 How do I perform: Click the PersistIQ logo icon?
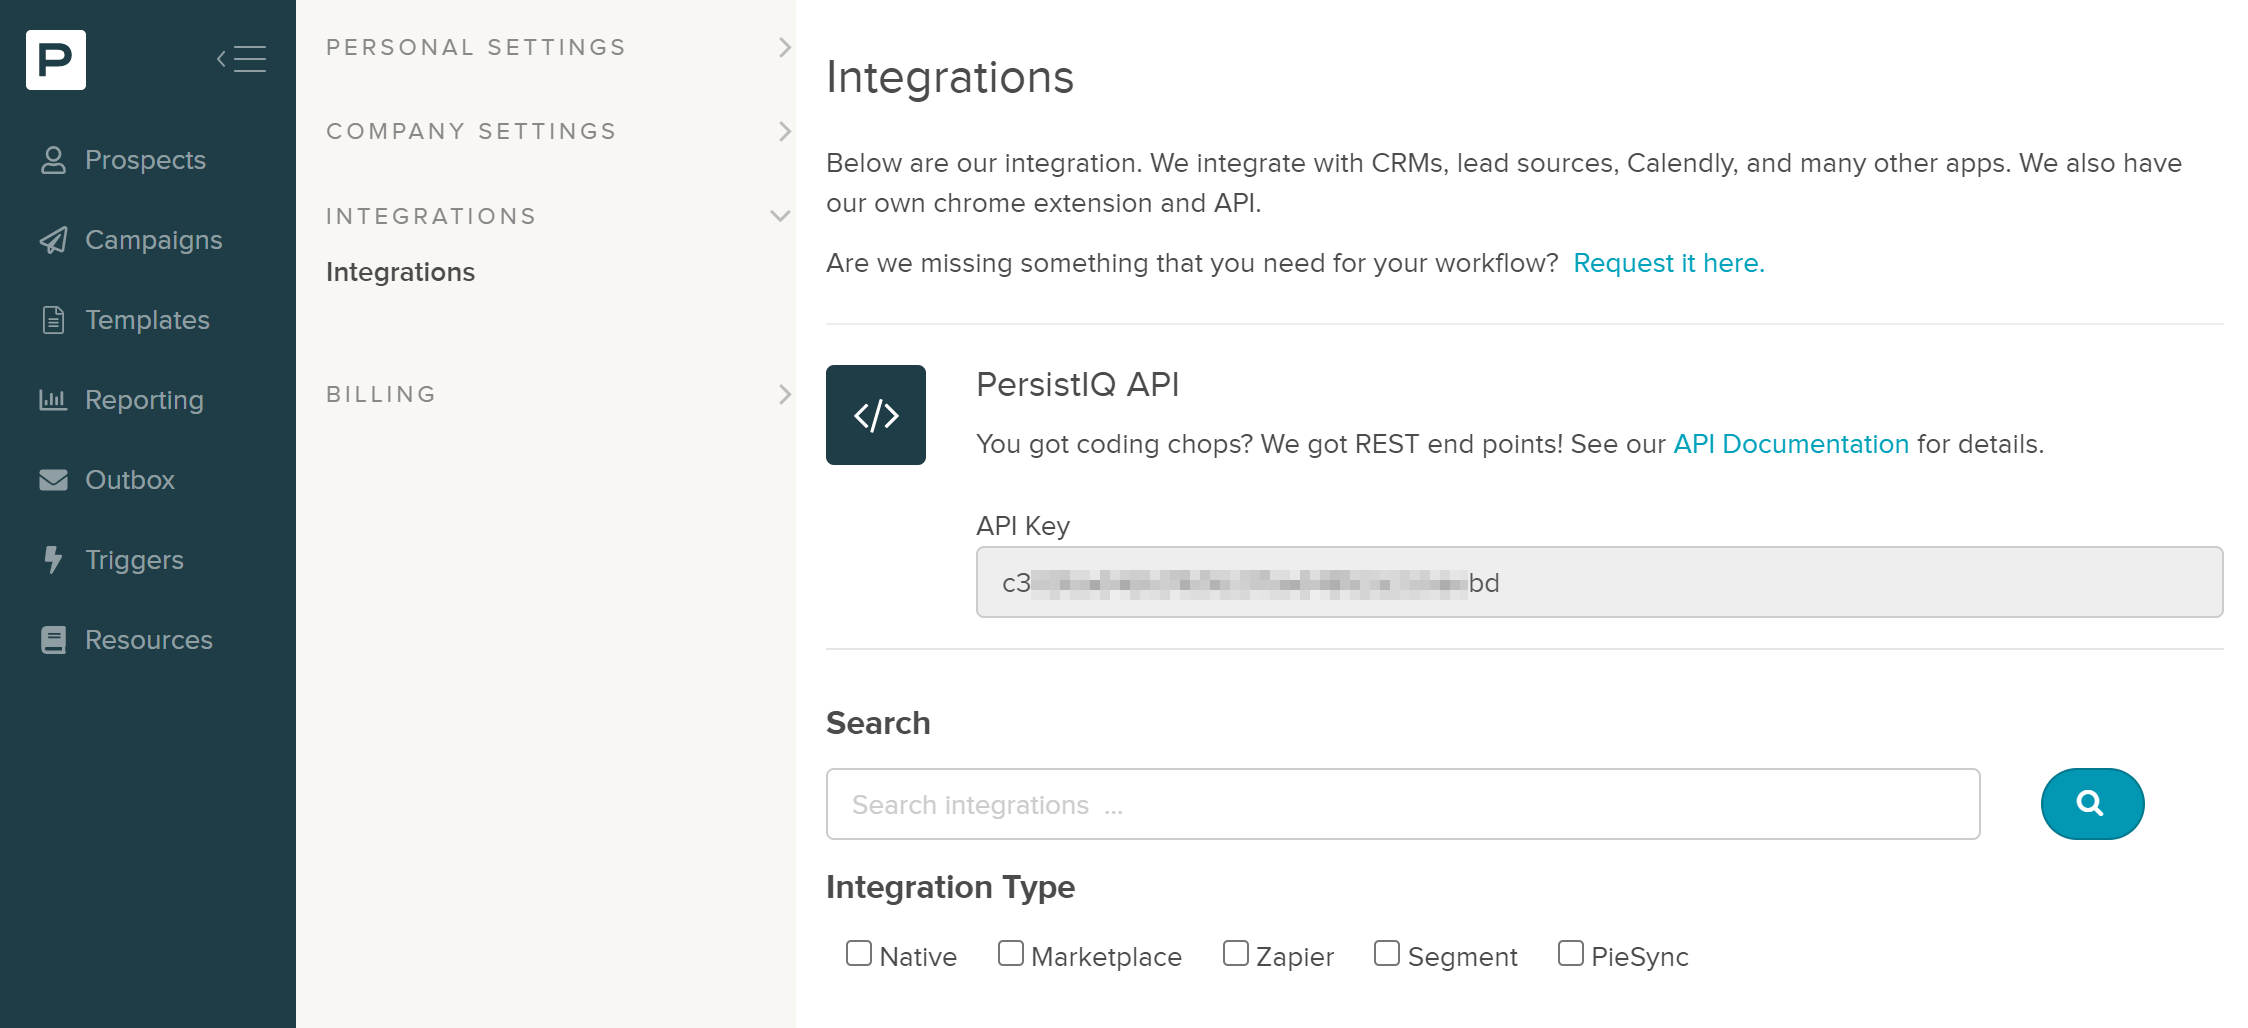[x=56, y=60]
